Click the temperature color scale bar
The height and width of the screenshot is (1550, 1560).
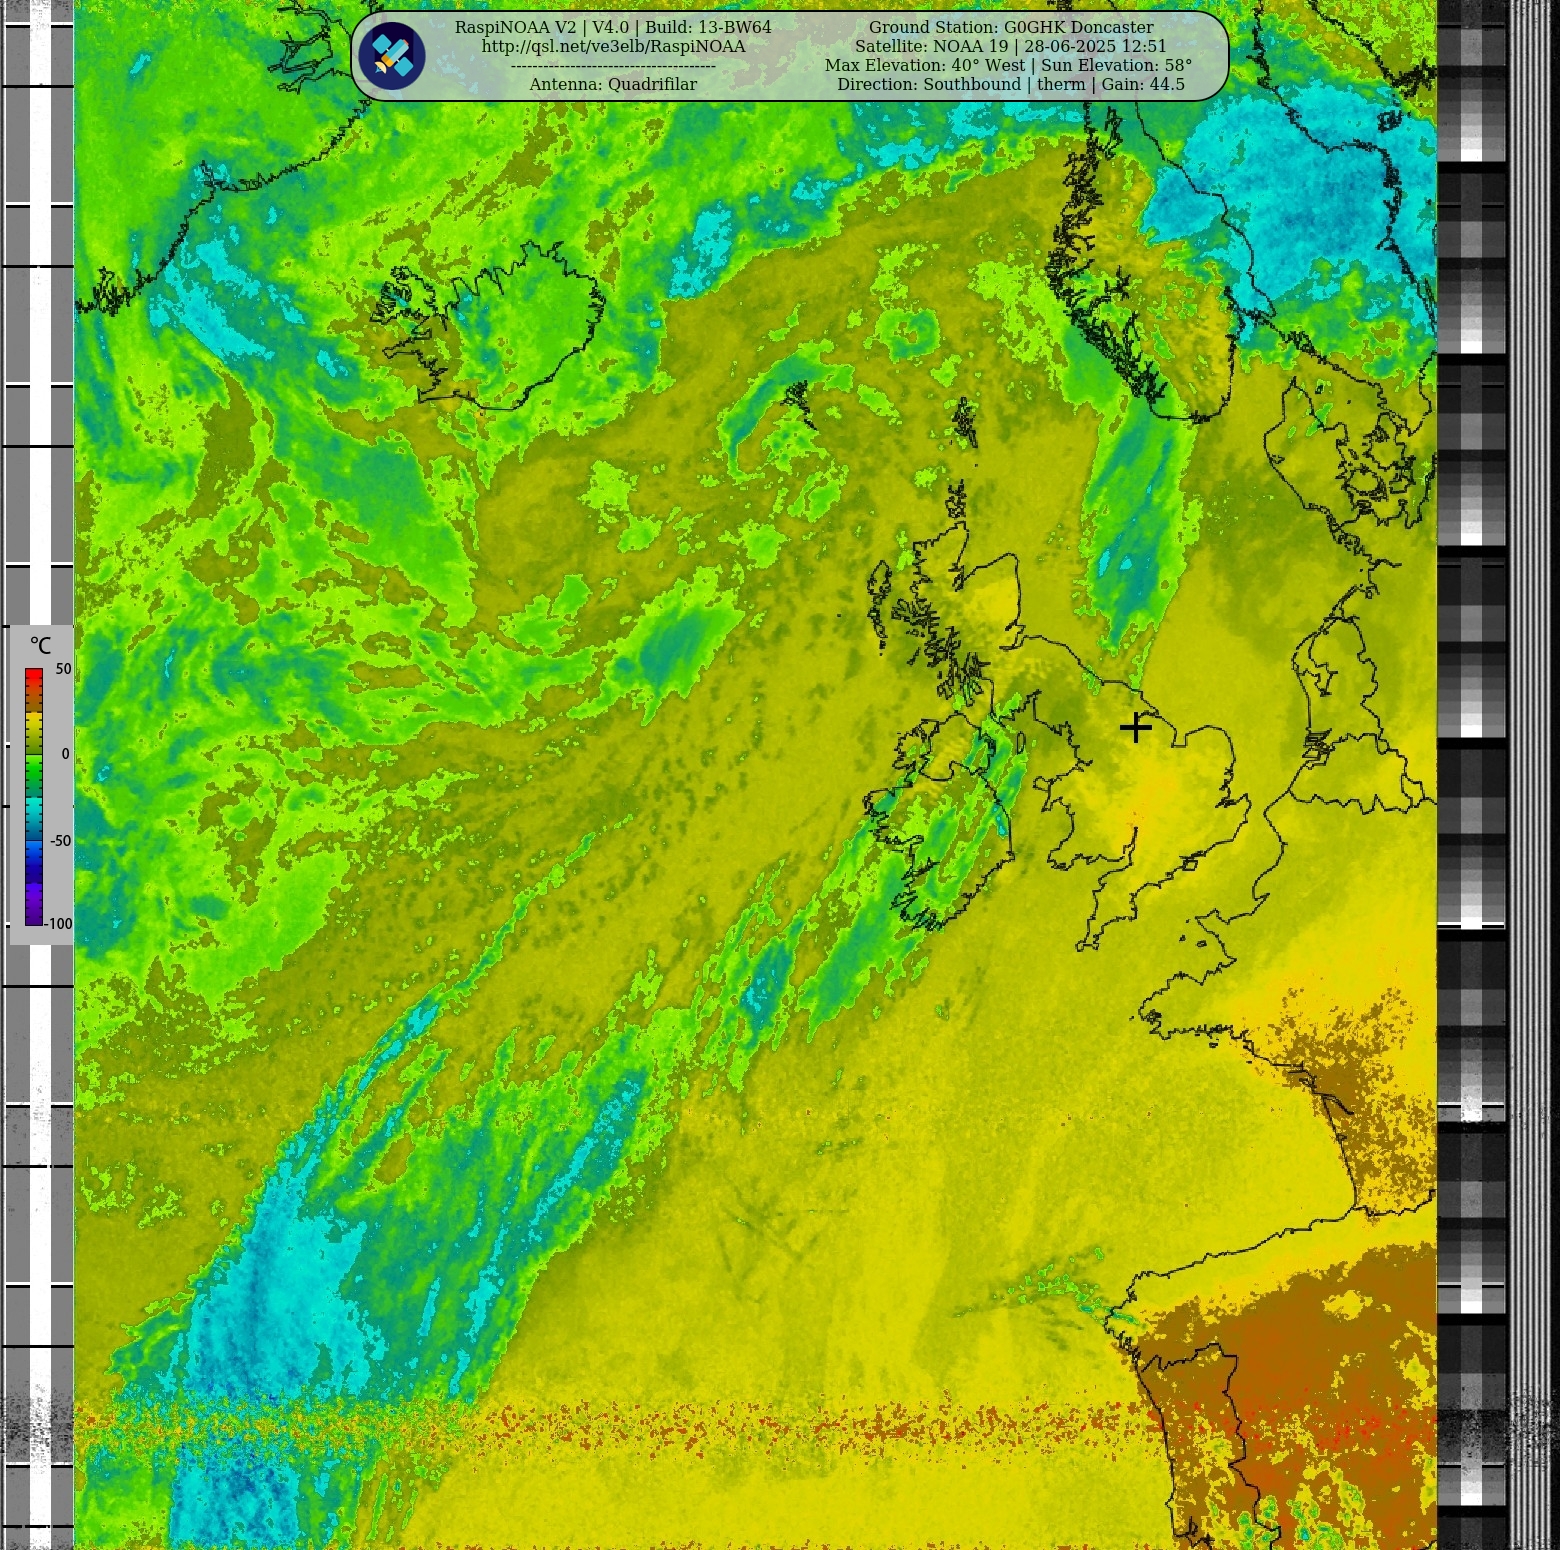[34, 797]
